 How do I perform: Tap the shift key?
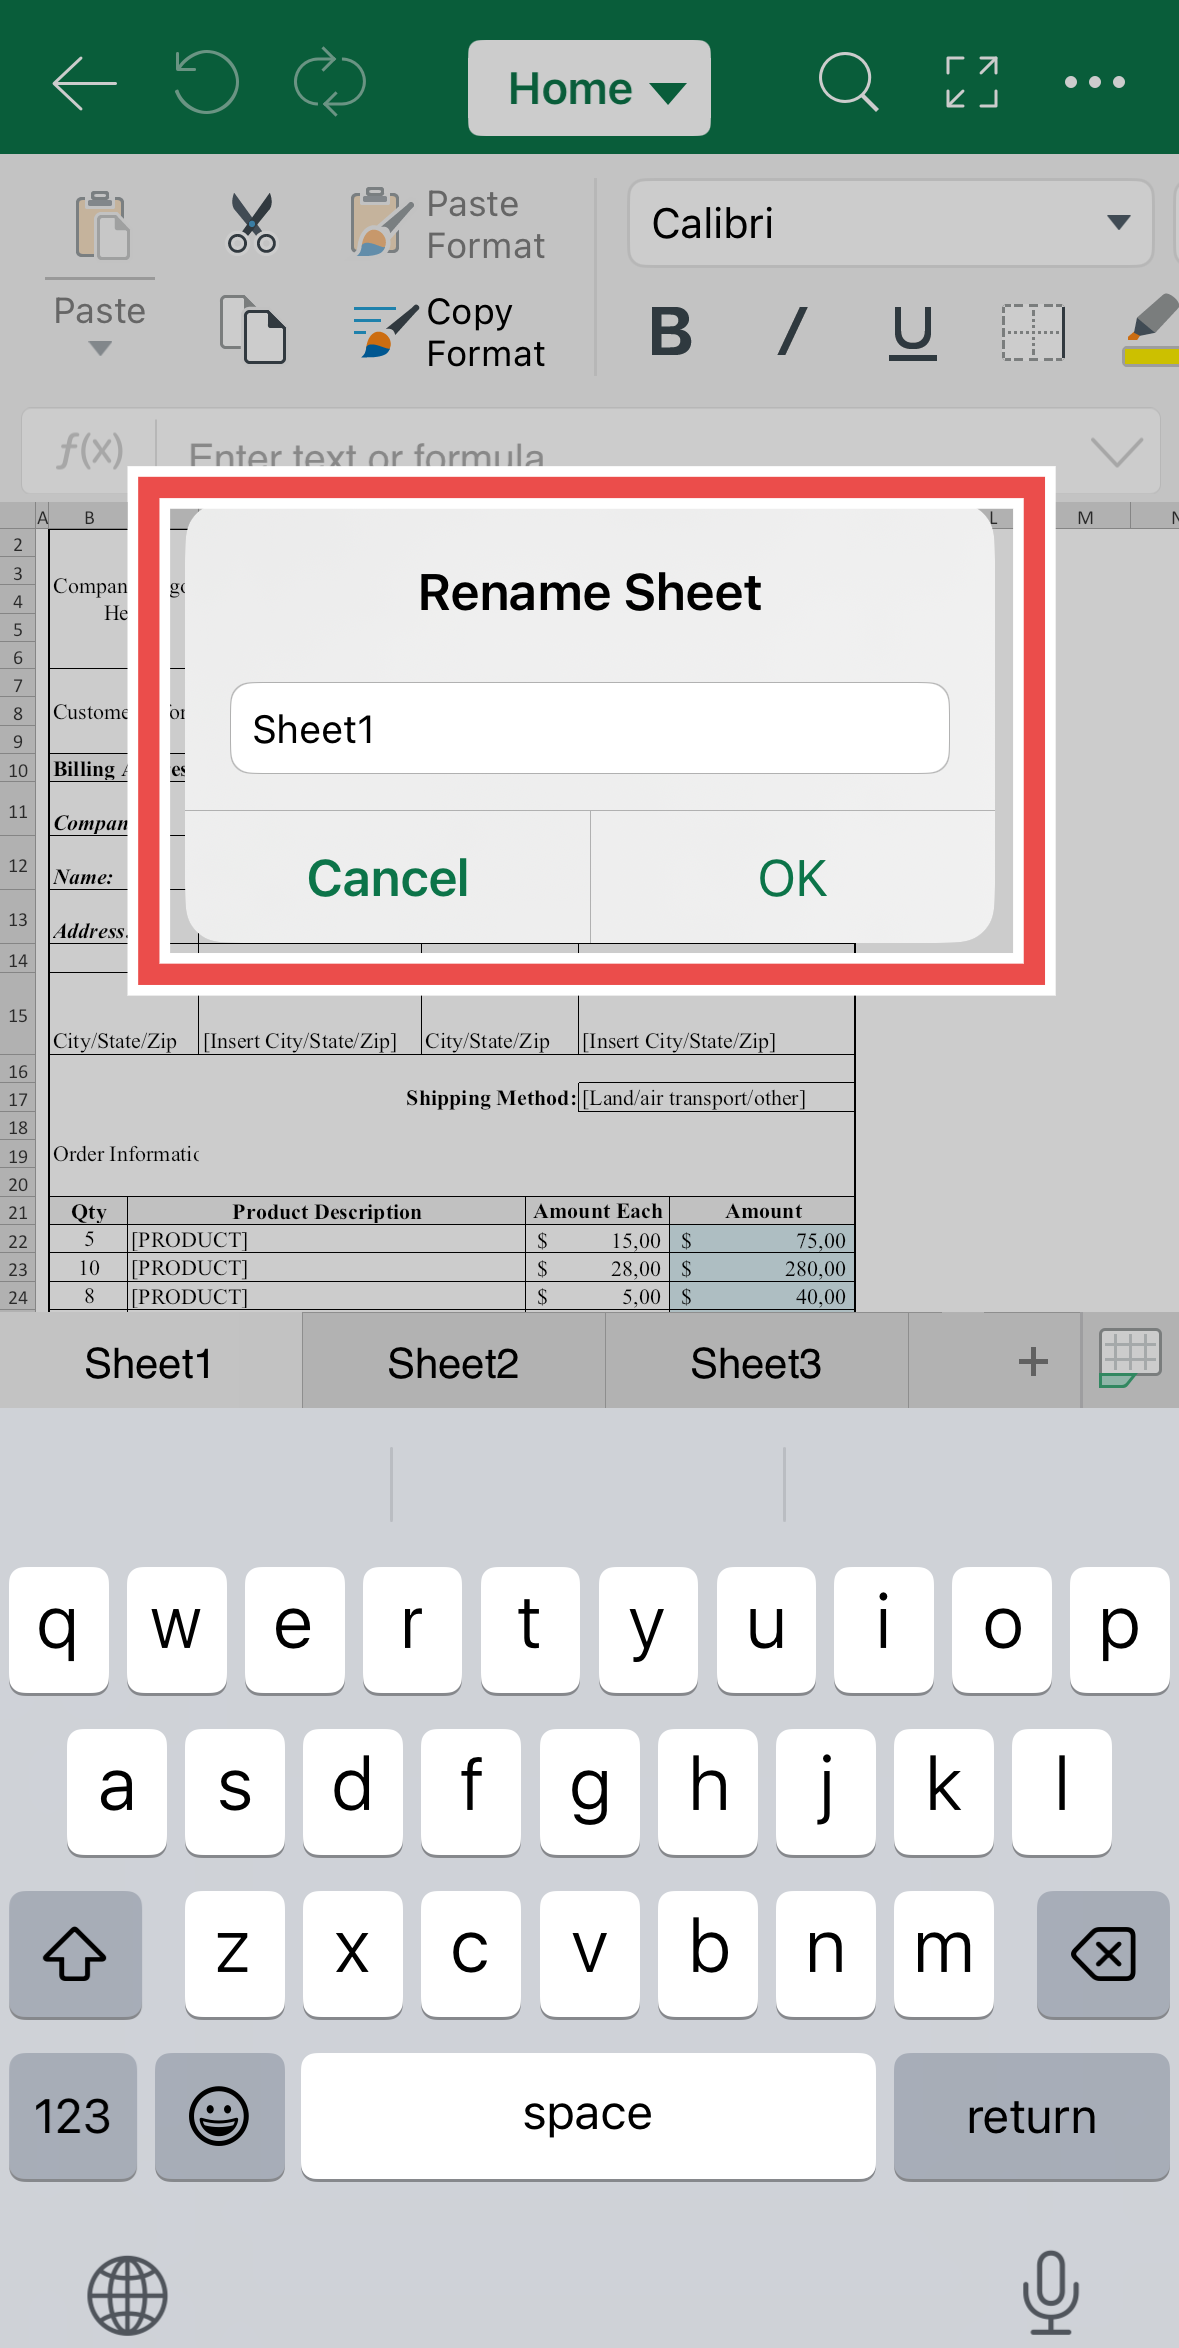point(75,1954)
